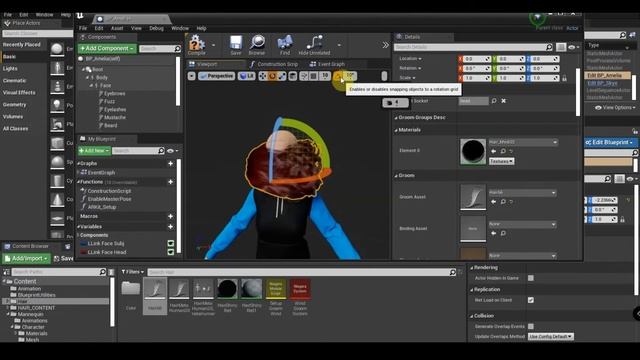Viewport: 640px width, 360px height.
Task: Collapse the Face component tree node
Action: 91,86
